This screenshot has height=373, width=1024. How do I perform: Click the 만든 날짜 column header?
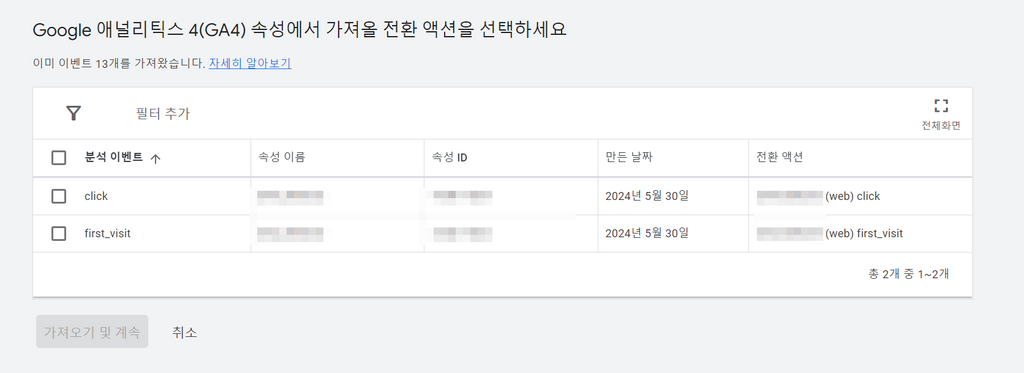point(630,157)
